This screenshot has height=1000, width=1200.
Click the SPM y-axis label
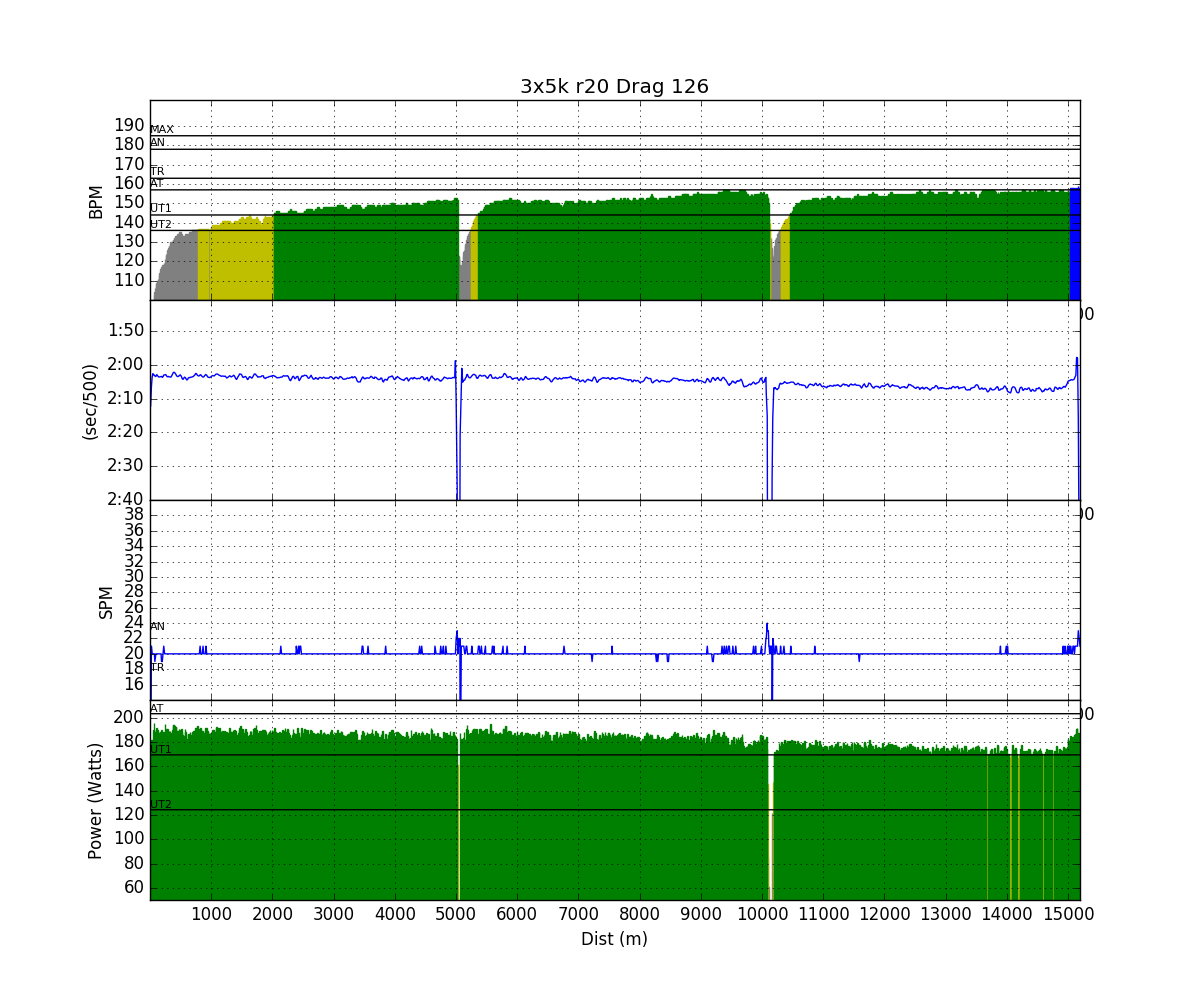pyautogui.click(x=106, y=601)
